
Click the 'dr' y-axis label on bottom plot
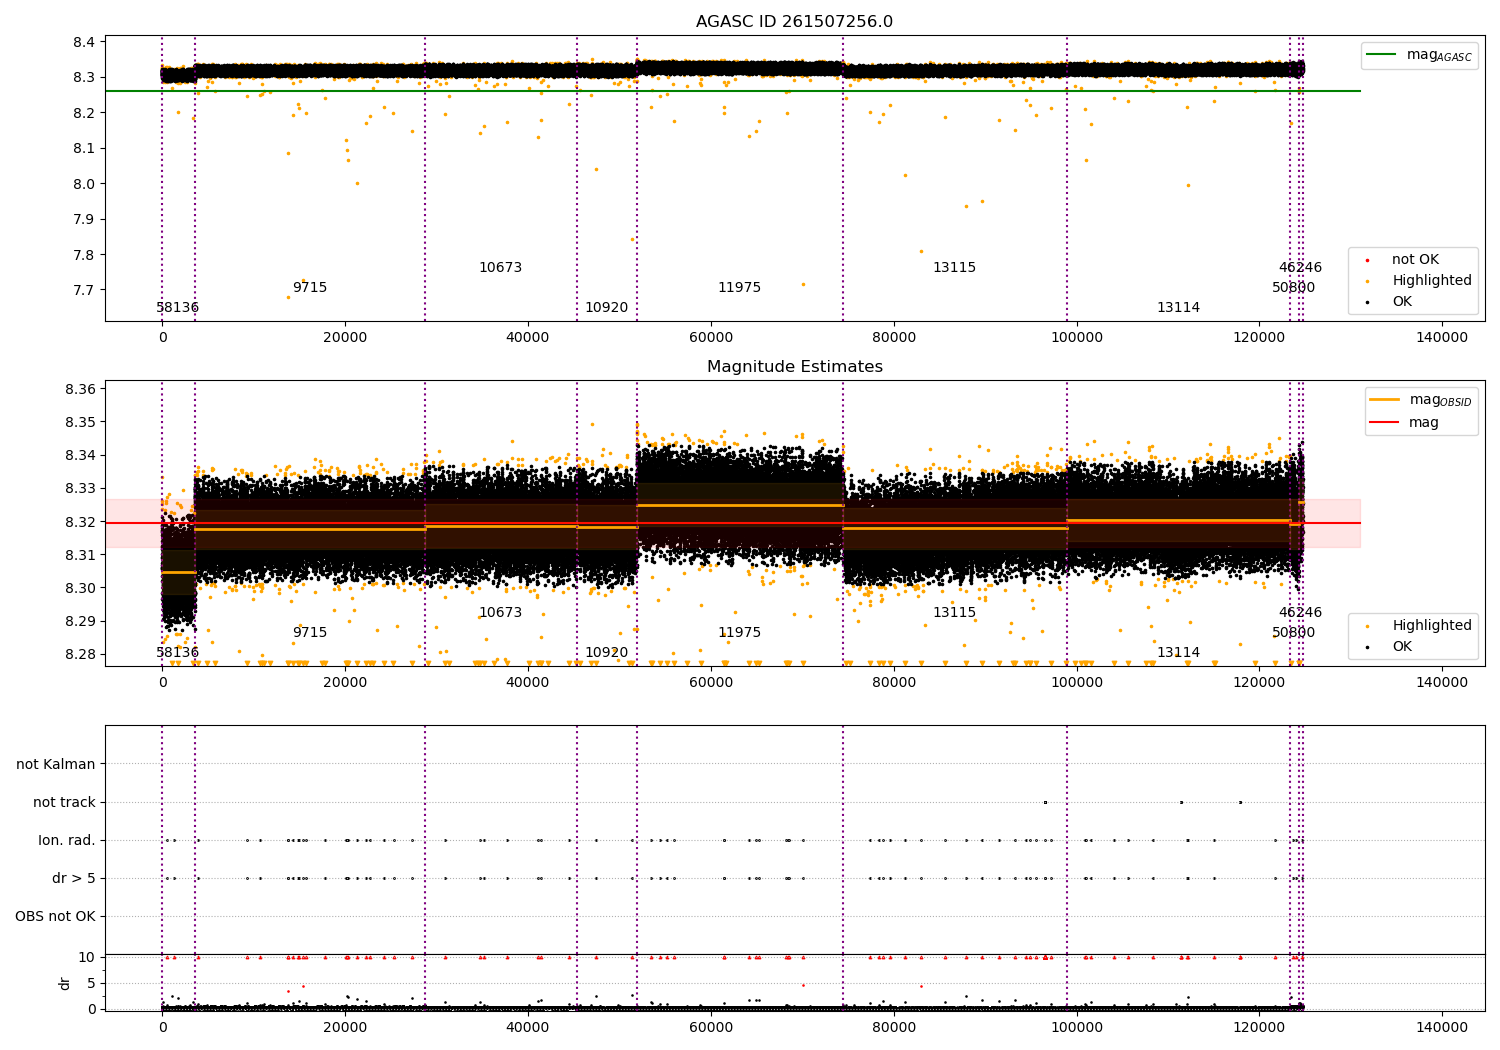pos(65,983)
